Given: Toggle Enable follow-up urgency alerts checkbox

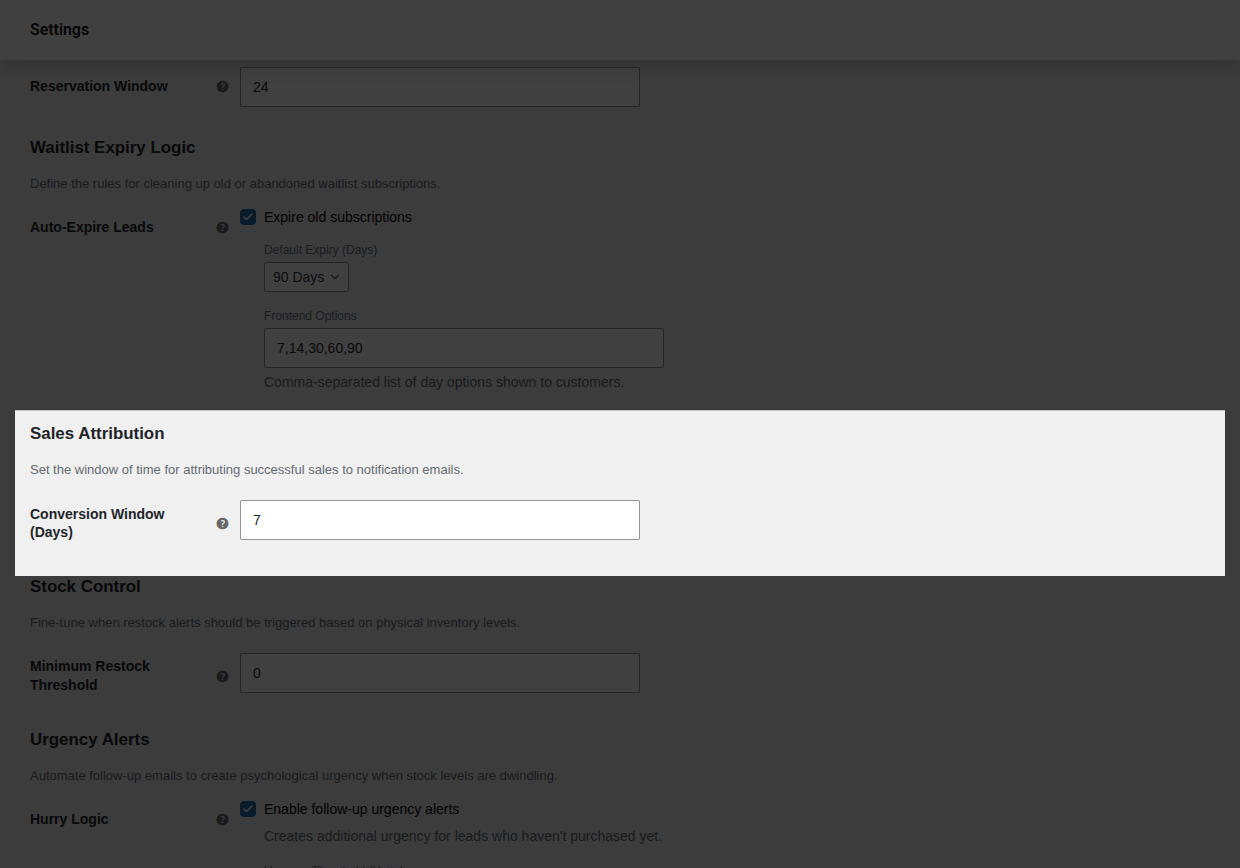Looking at the screenshot, I should tap(248, 809).
